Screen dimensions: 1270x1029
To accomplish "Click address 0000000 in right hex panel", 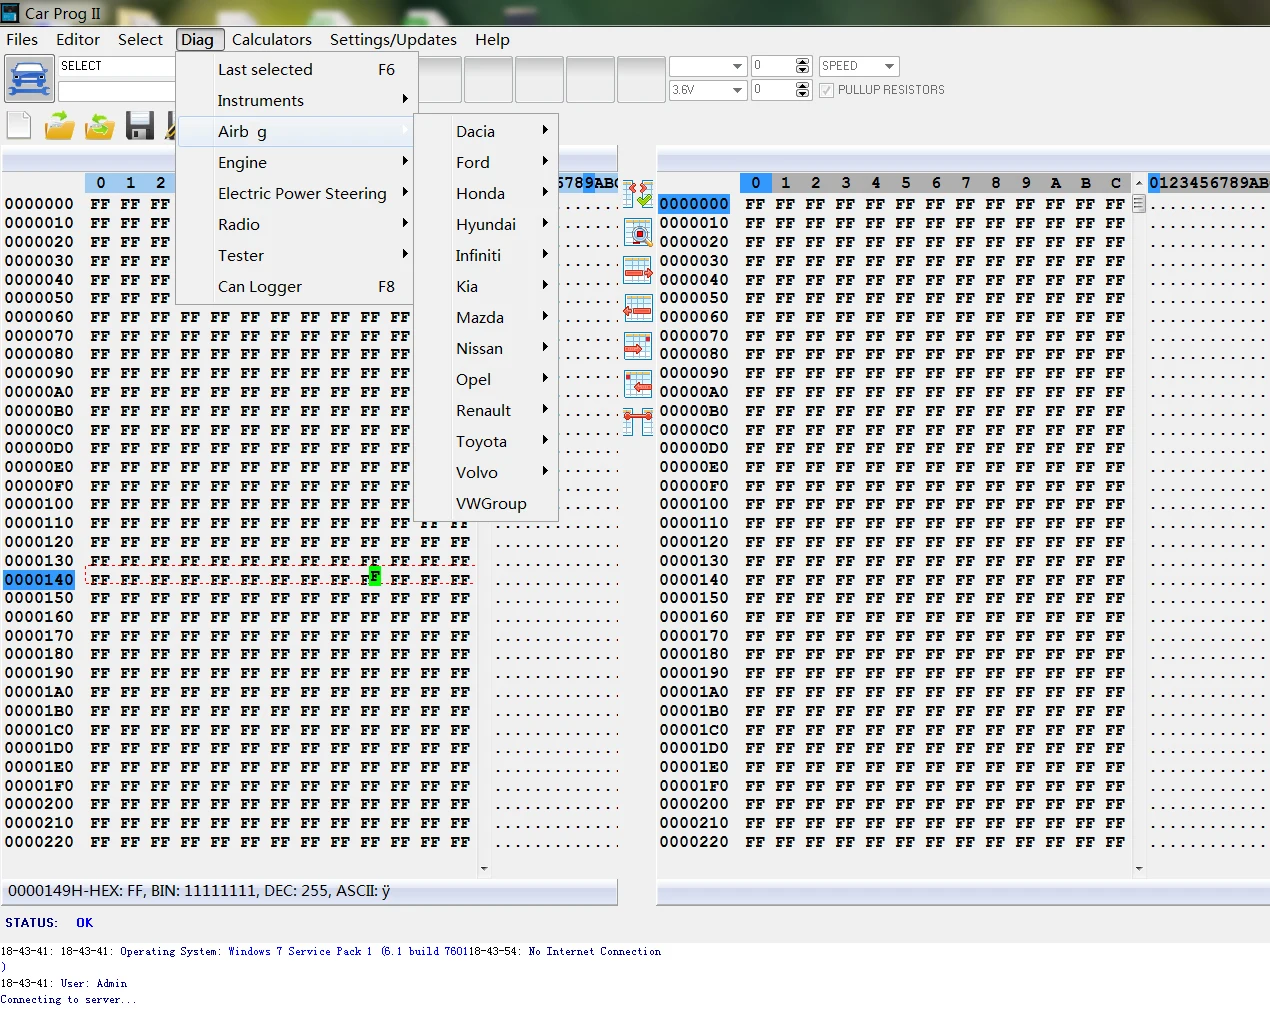I will [x=694, y=204].
